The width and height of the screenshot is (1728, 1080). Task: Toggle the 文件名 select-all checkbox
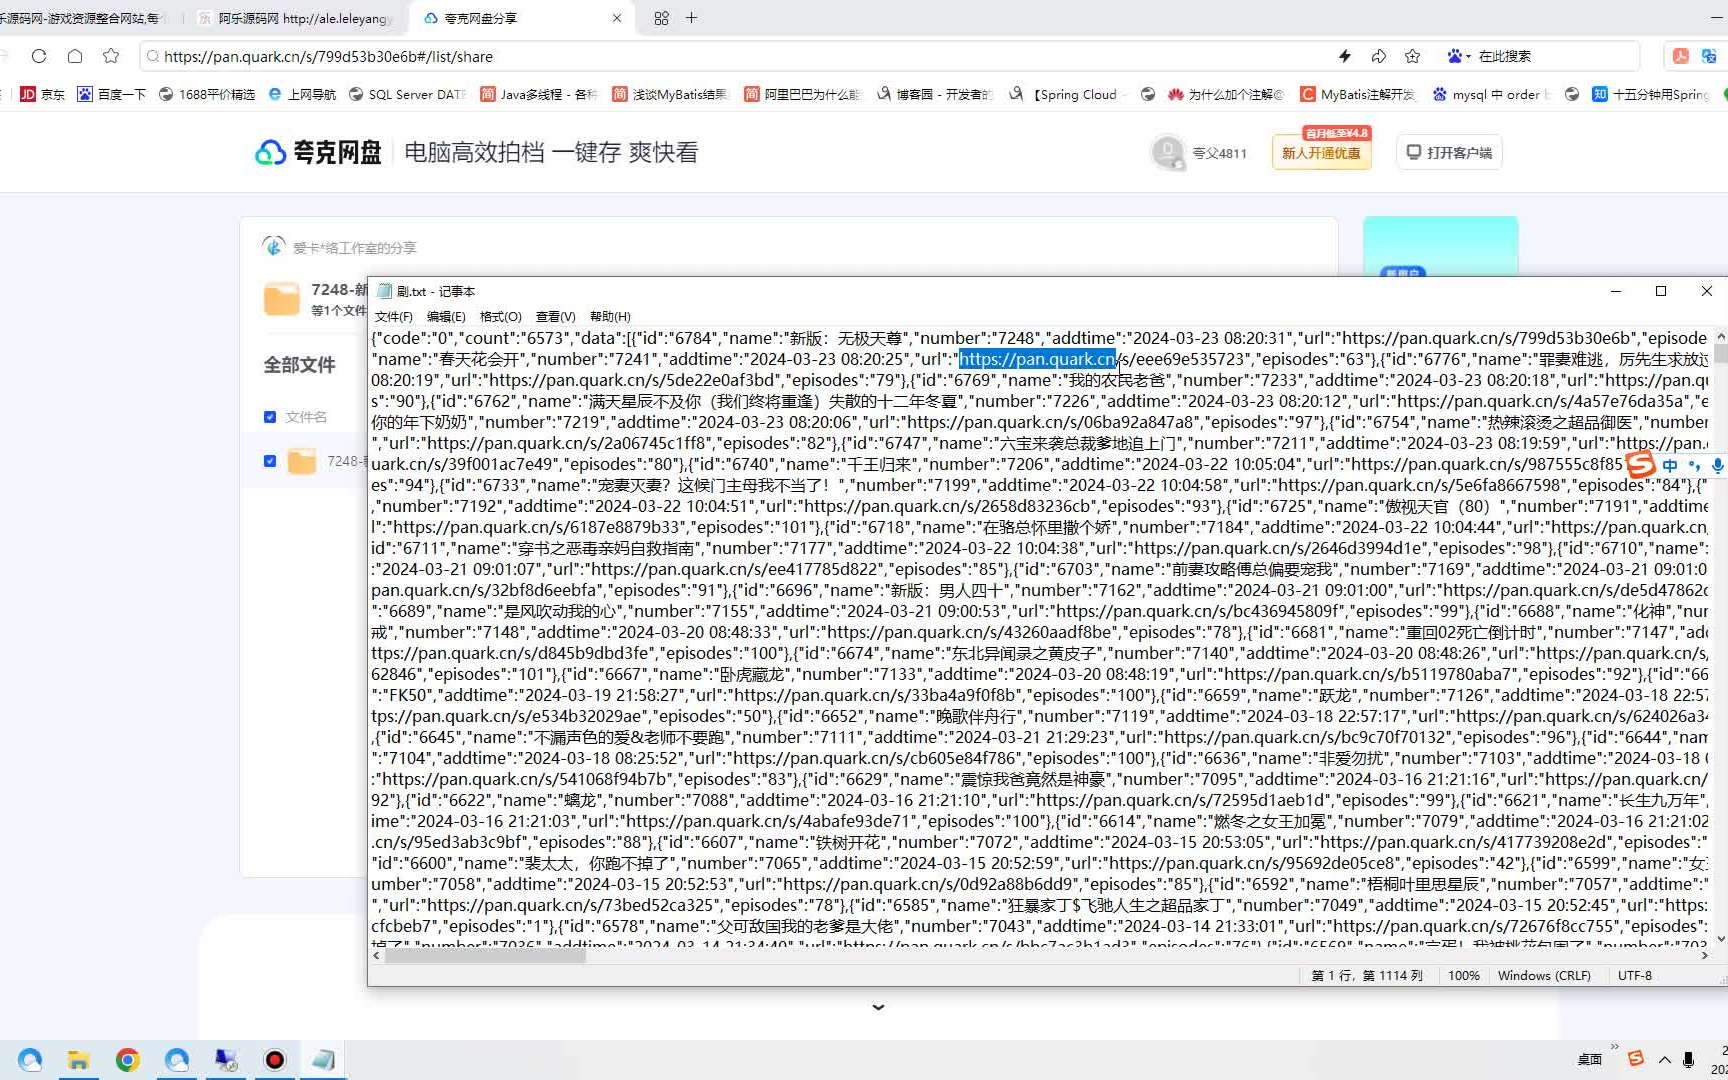click(269, 417)
